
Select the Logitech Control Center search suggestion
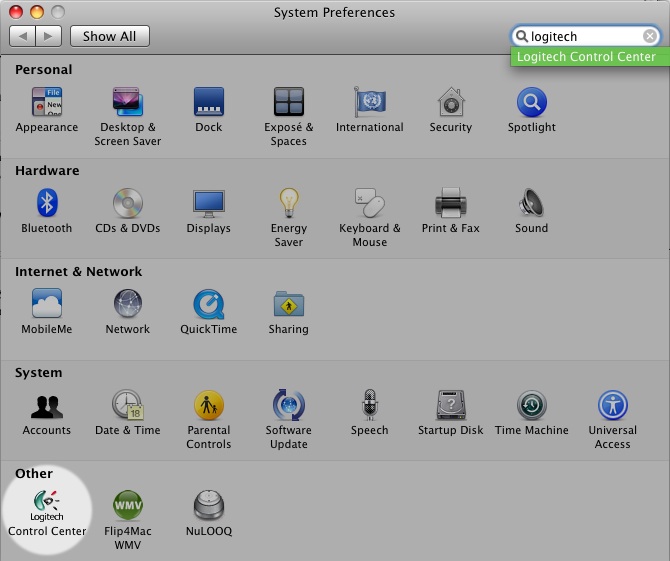[x=590, y=56]
